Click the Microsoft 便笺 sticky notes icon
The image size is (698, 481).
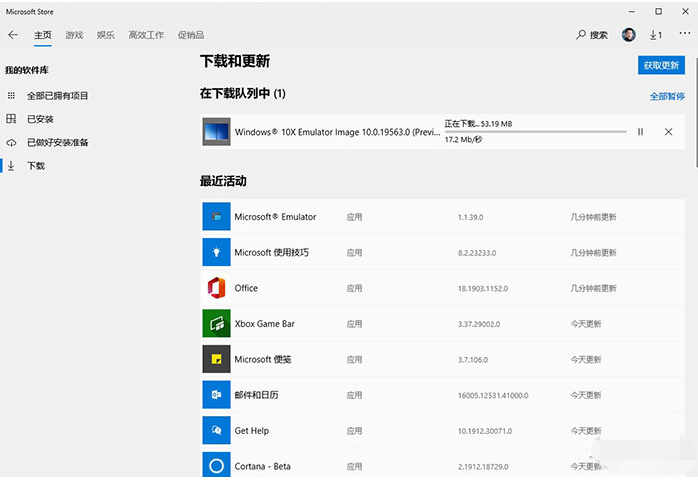tap(216, 359)
